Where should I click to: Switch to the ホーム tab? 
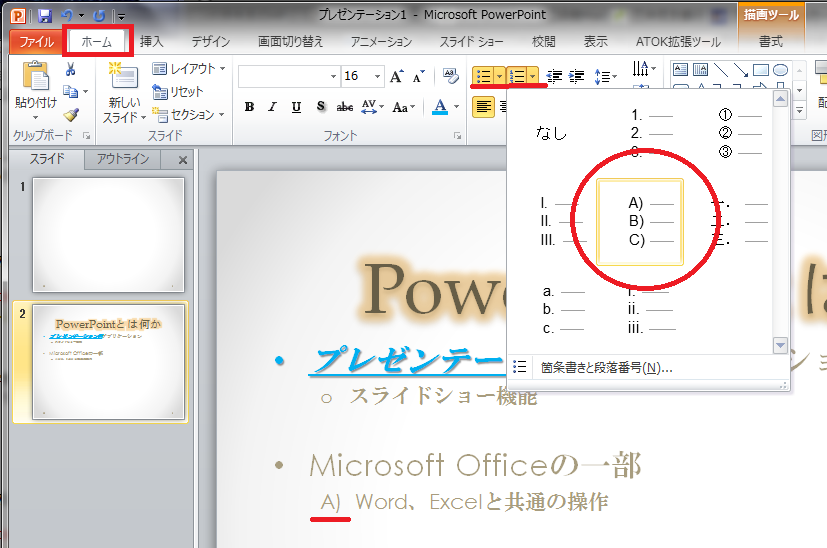[97, 42]
